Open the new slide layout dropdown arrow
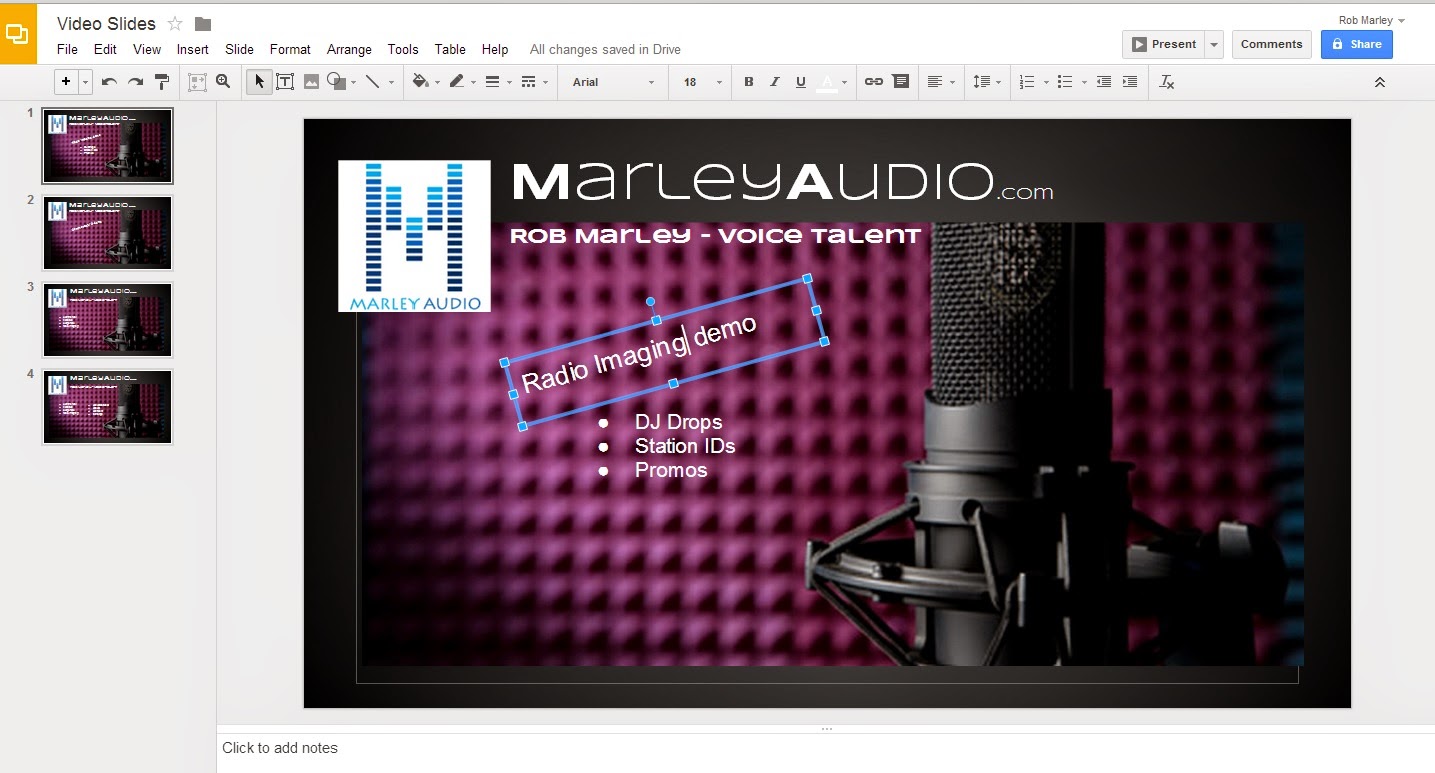Viewport: 1435px width, 773px height. click(86, 82)
